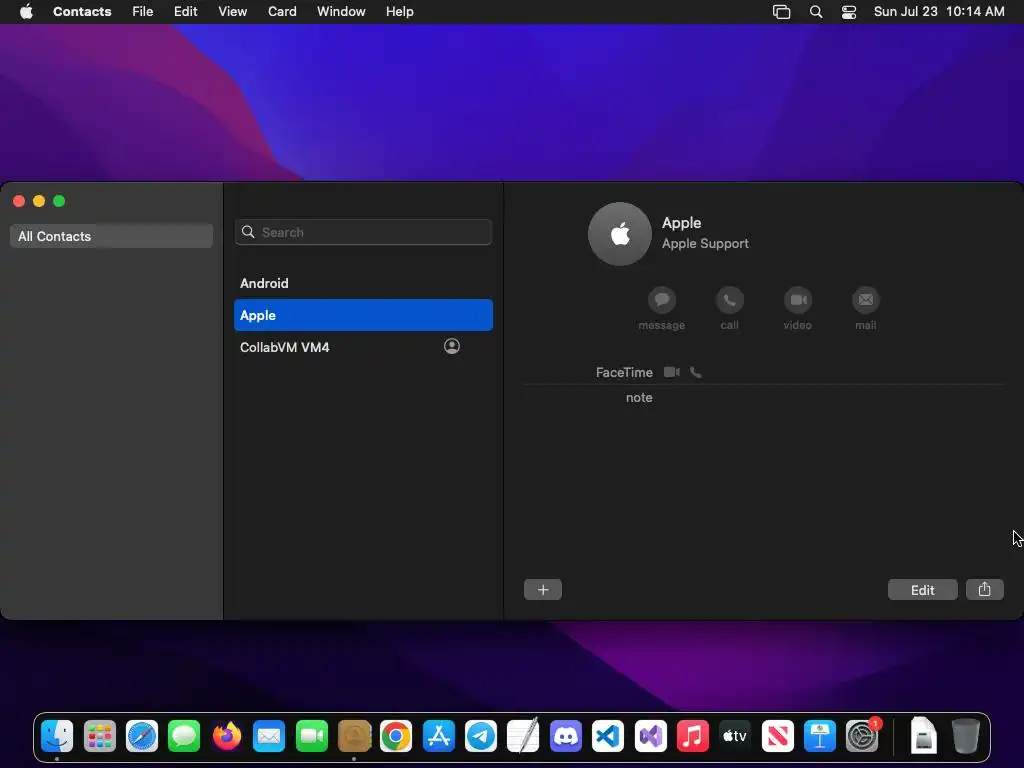Click the video action icon

tap(797, 300)
